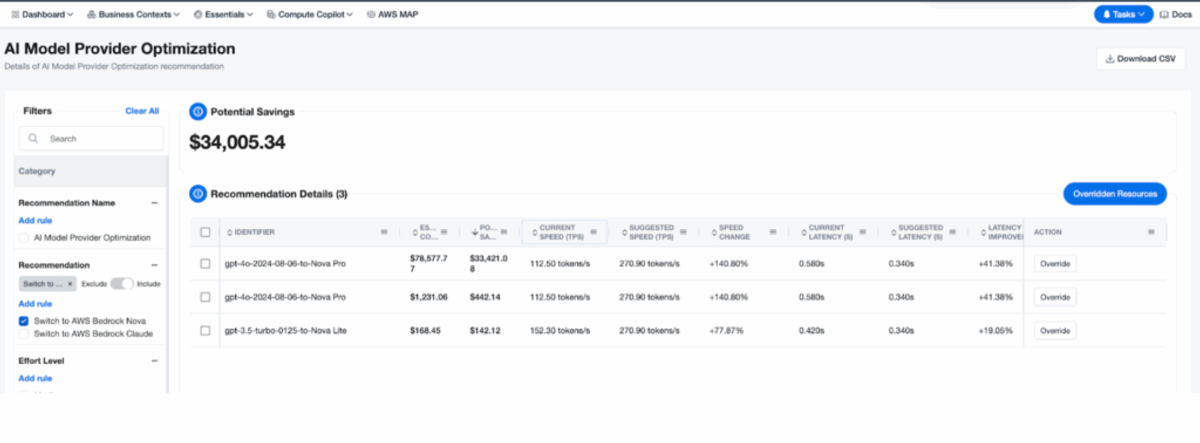The width and height of the screenshot is (1200, 443).
Task: Open the Suggested Speed (TPS) column menu icon
Action: click(683, 232)
